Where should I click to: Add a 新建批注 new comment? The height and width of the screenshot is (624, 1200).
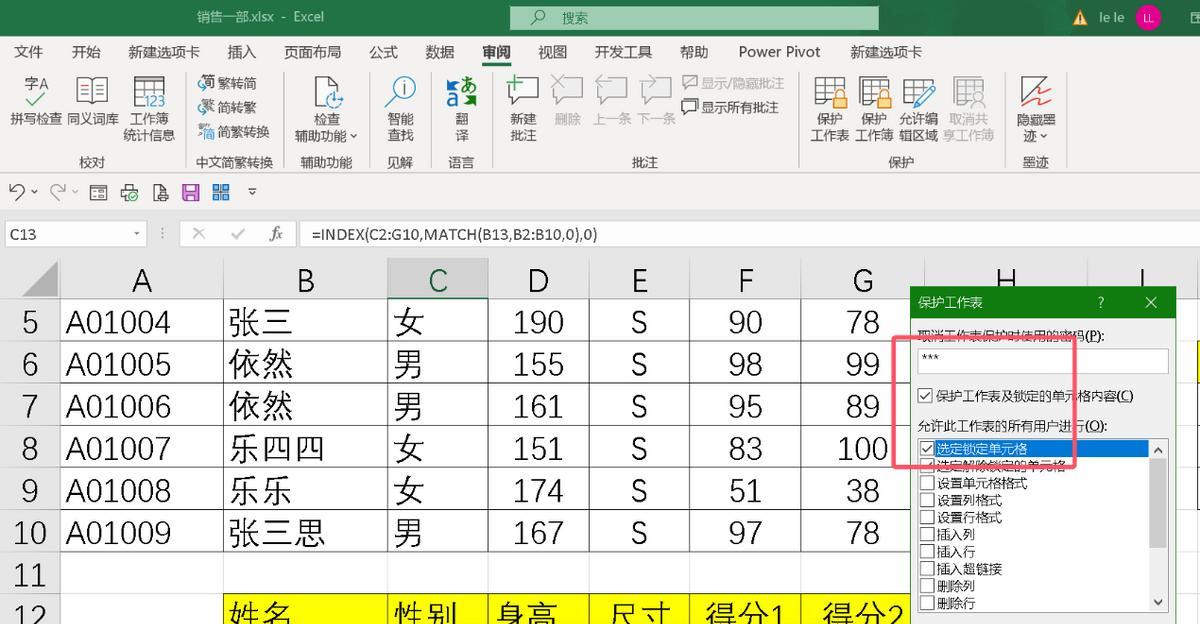(523, 108)
